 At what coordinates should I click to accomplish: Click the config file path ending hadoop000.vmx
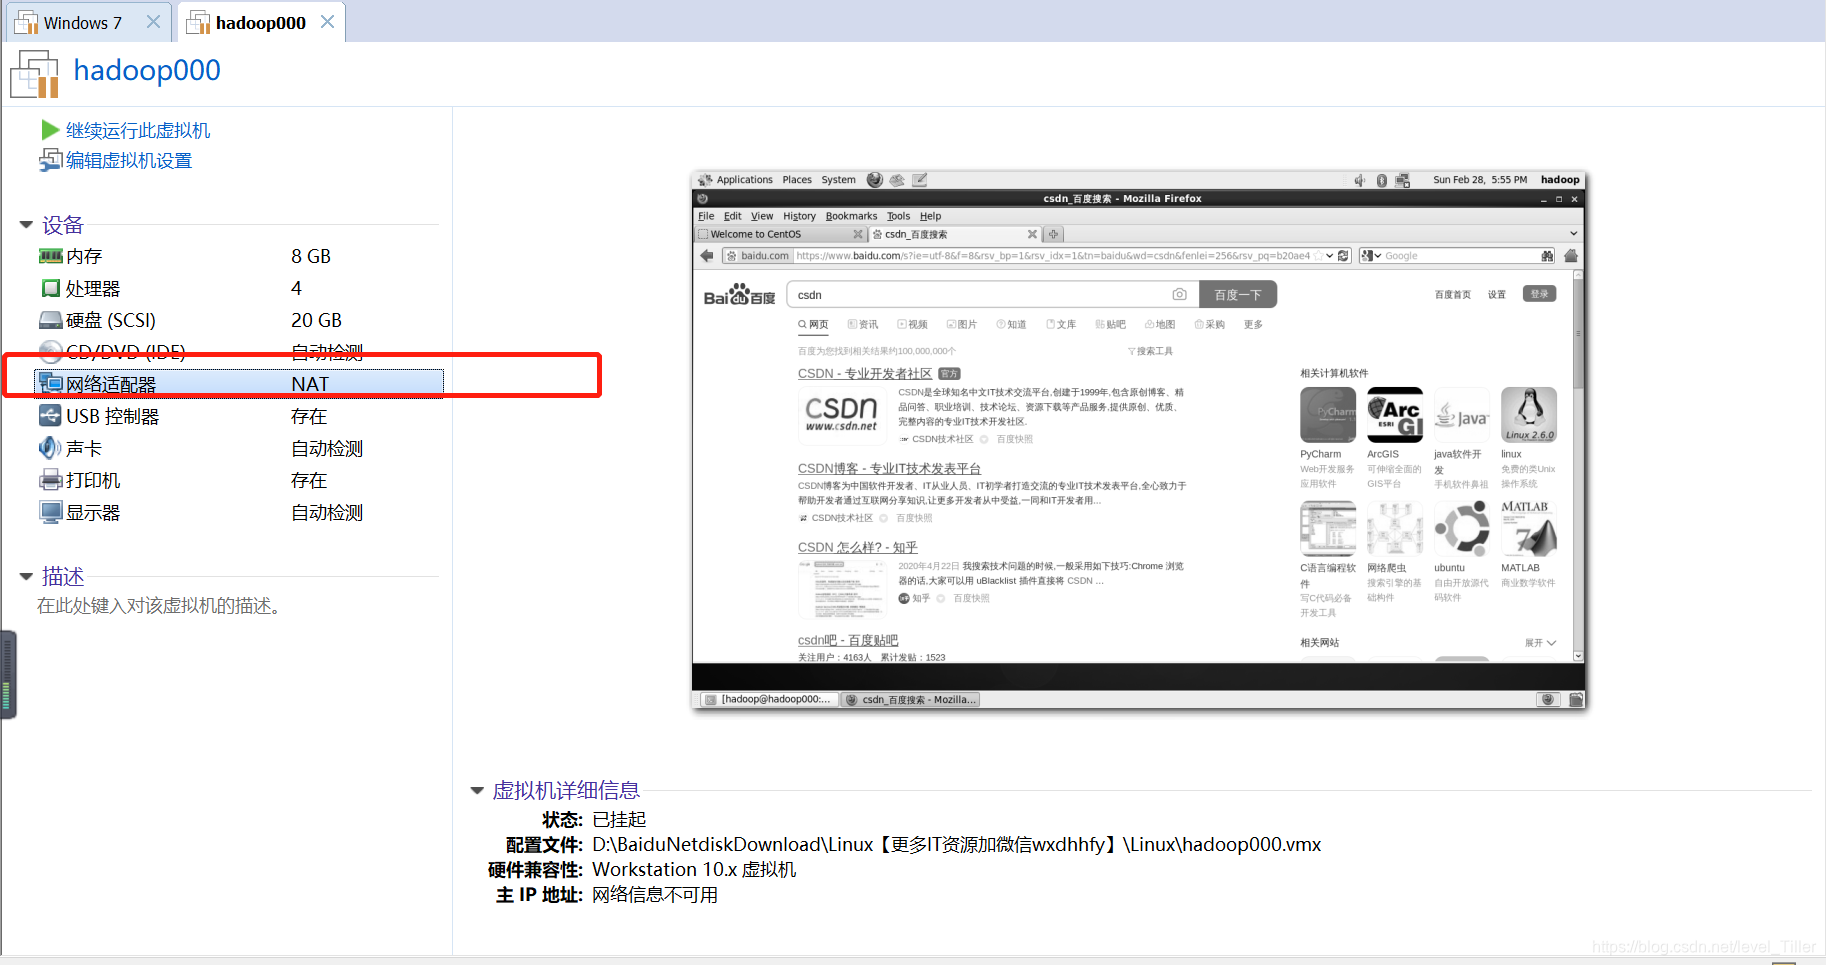tap(957, 845)
